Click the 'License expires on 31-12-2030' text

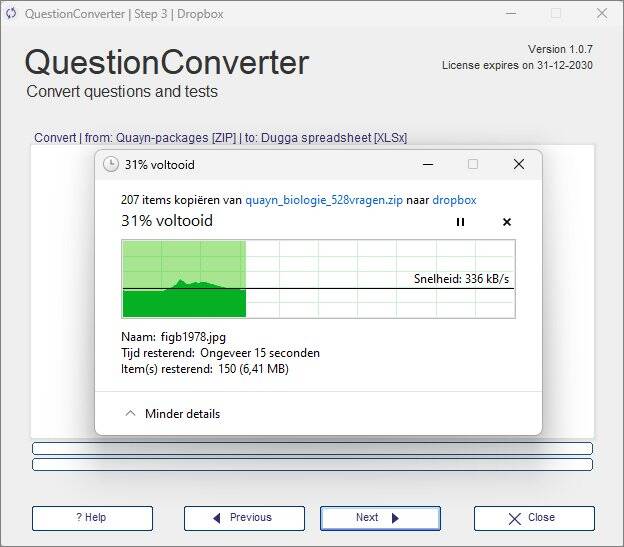tap(517, 65)
